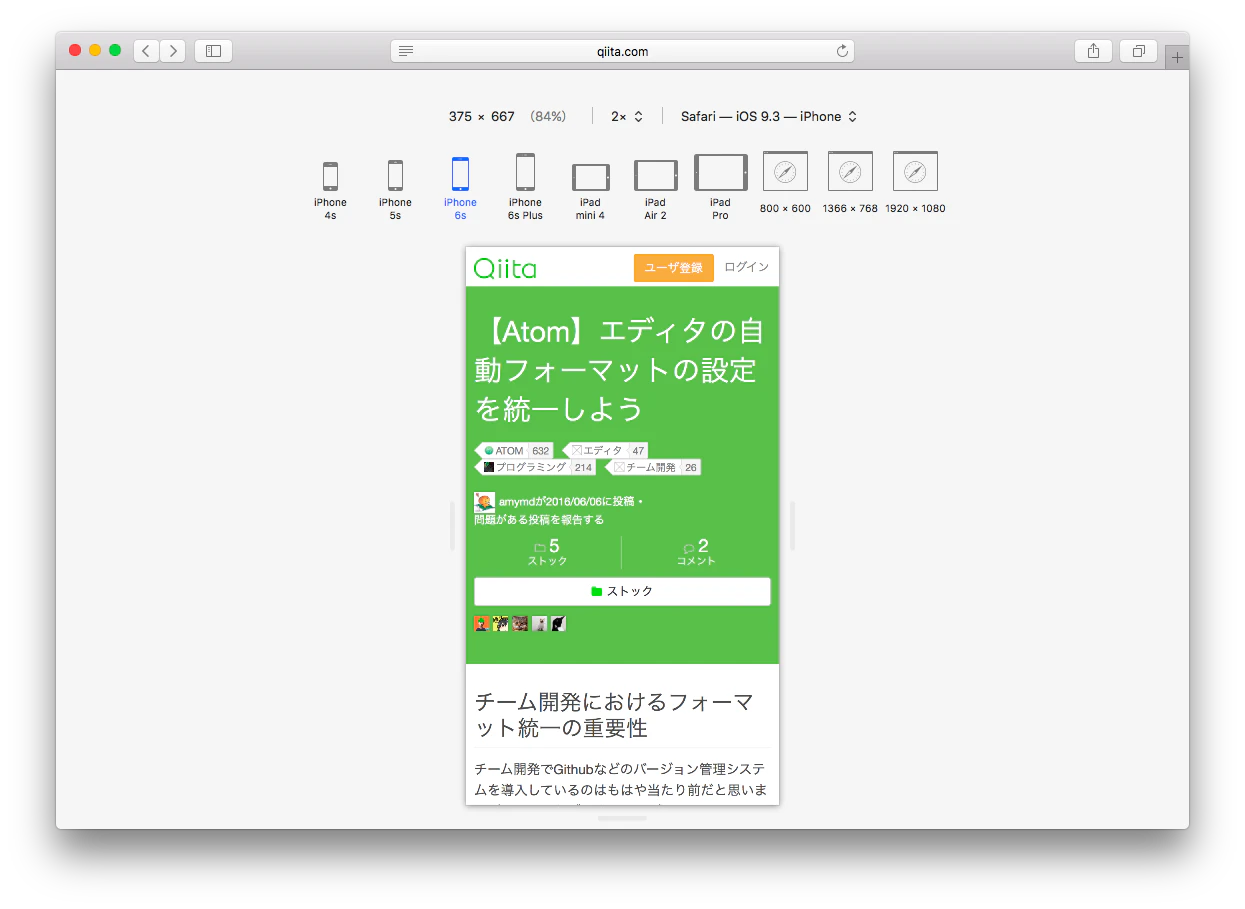Open the Safari iOS 9.3 iPhone user agent dropdown

[769, 116]
